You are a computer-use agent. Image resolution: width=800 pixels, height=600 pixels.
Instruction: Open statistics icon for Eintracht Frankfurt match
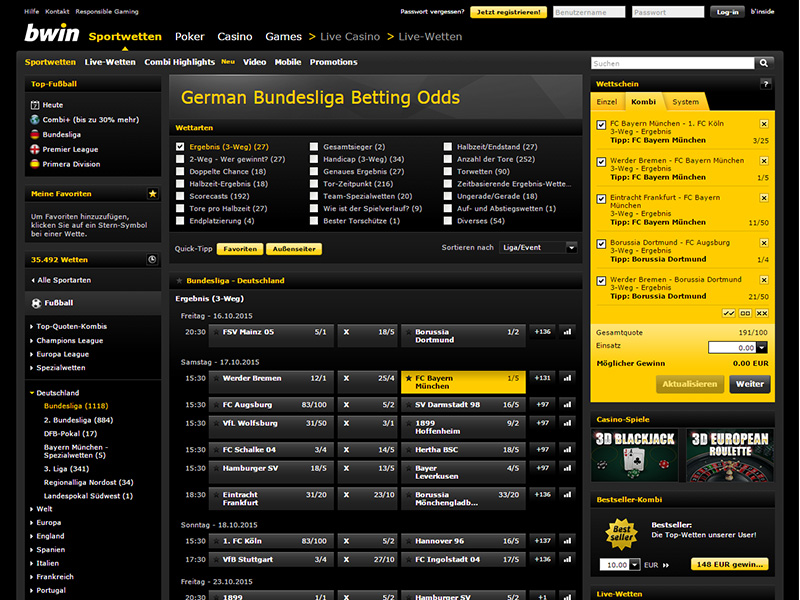[567, 495]
